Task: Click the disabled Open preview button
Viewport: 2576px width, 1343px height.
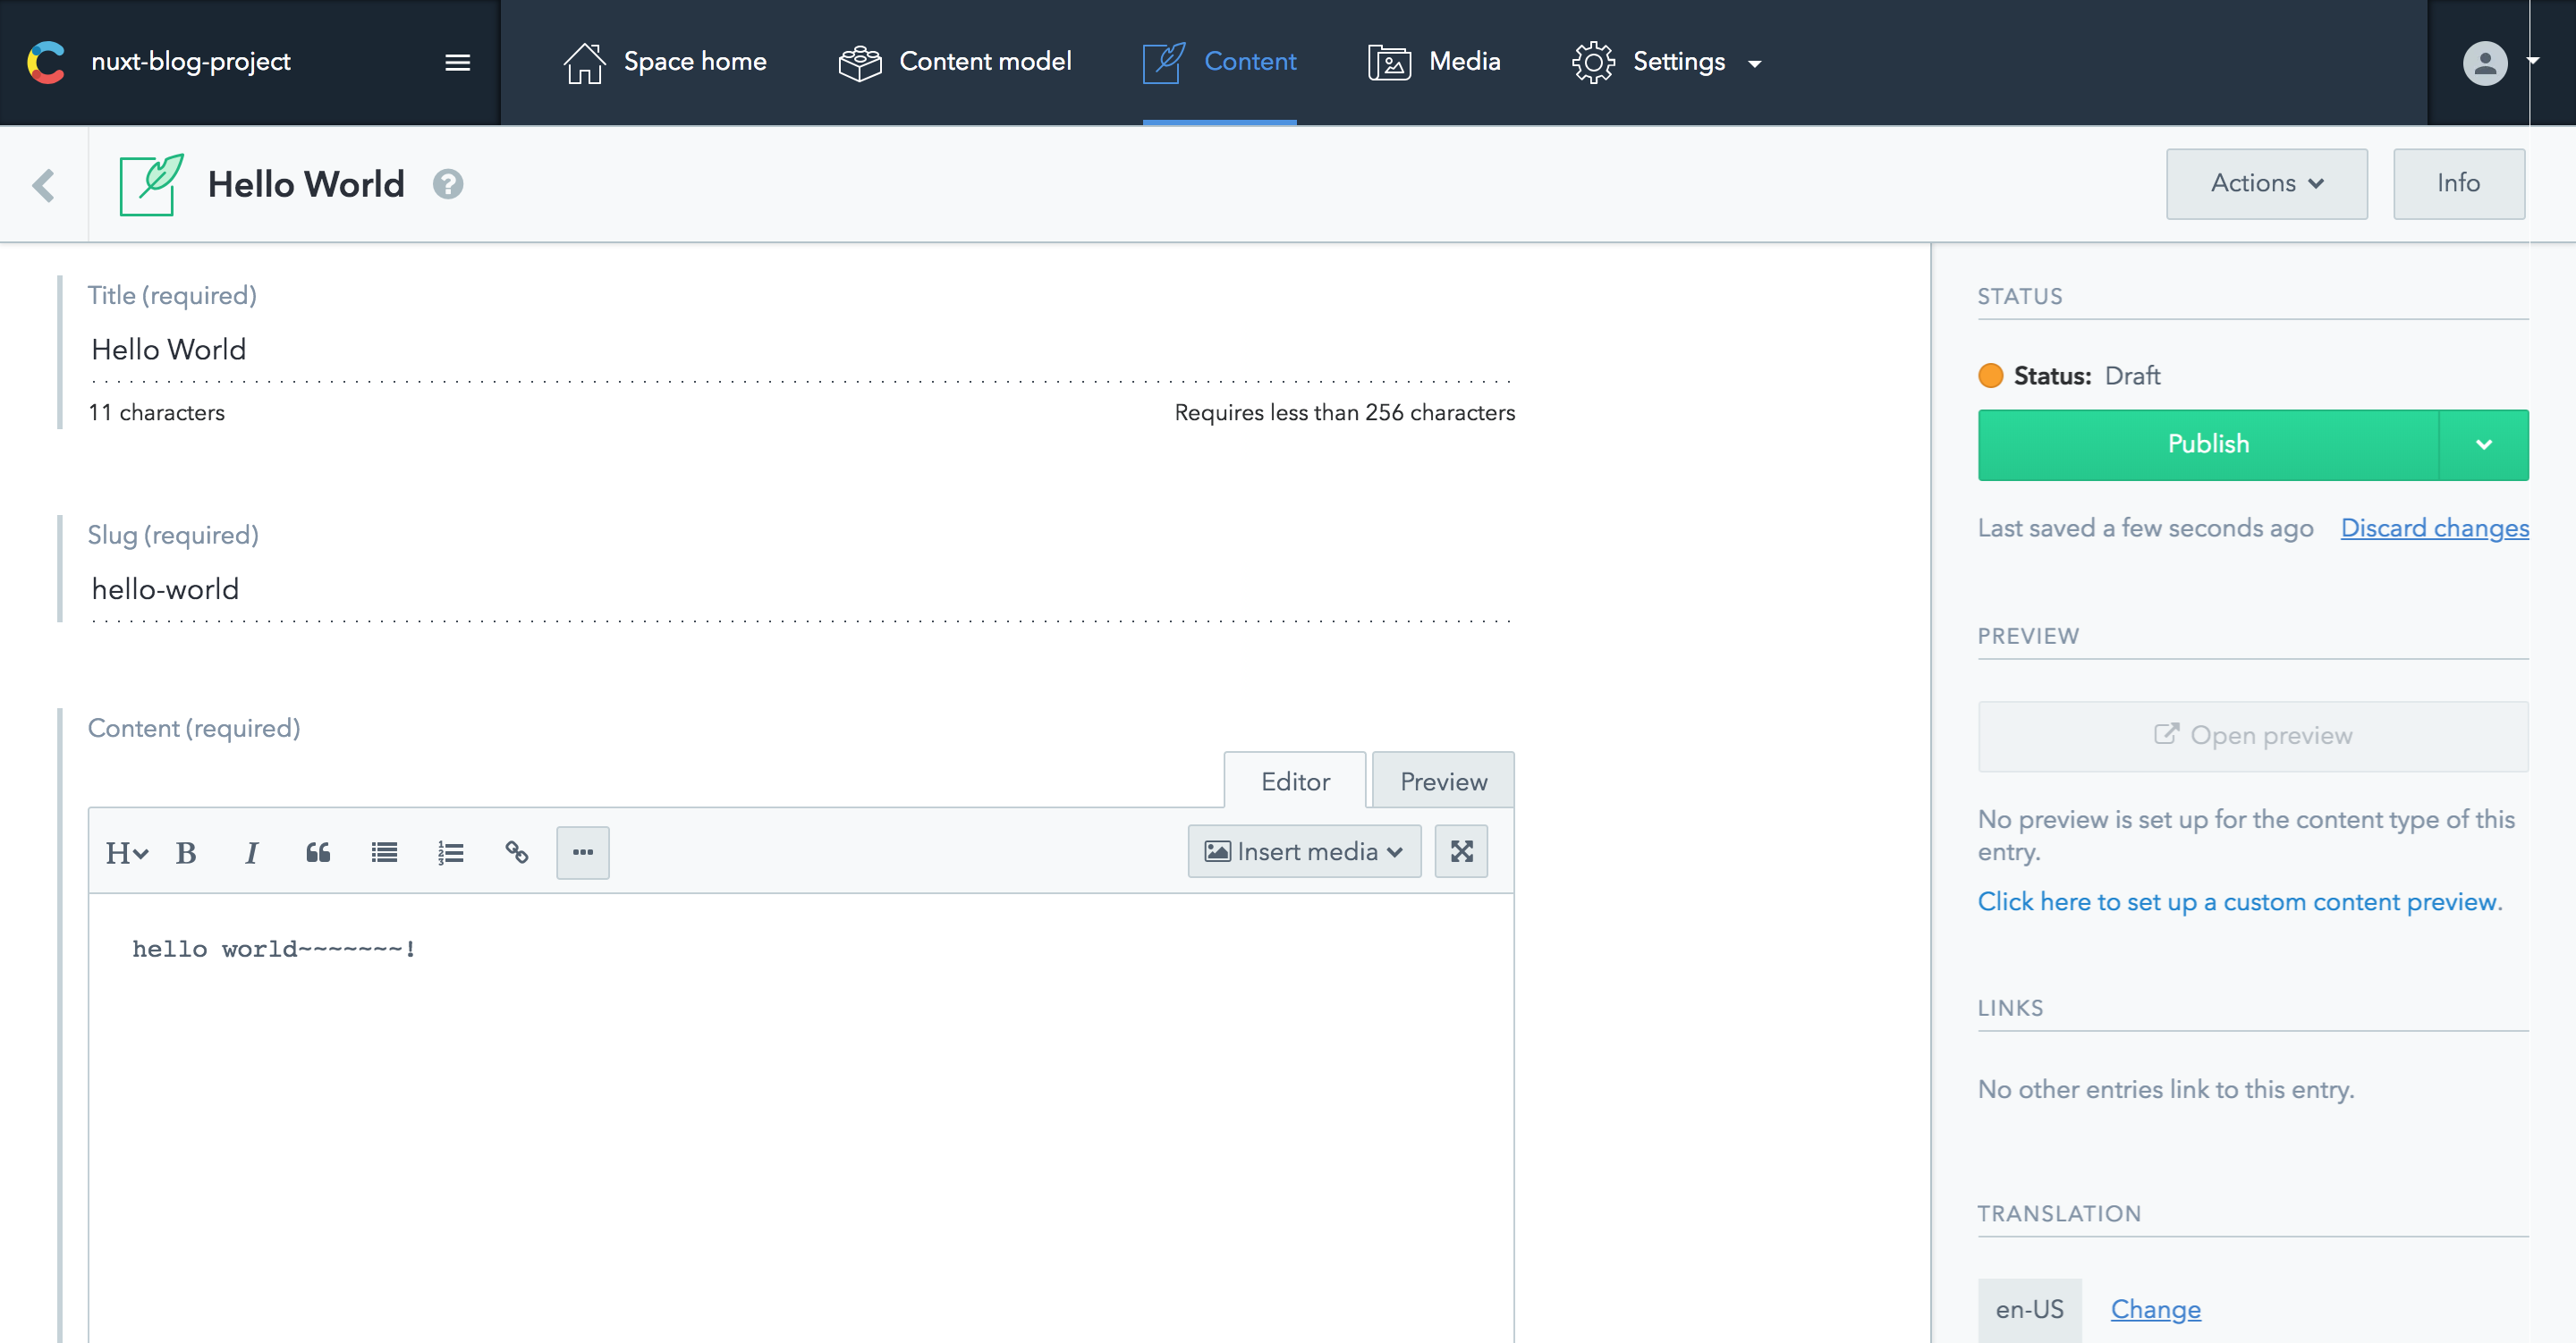Action: [2253, 736]
